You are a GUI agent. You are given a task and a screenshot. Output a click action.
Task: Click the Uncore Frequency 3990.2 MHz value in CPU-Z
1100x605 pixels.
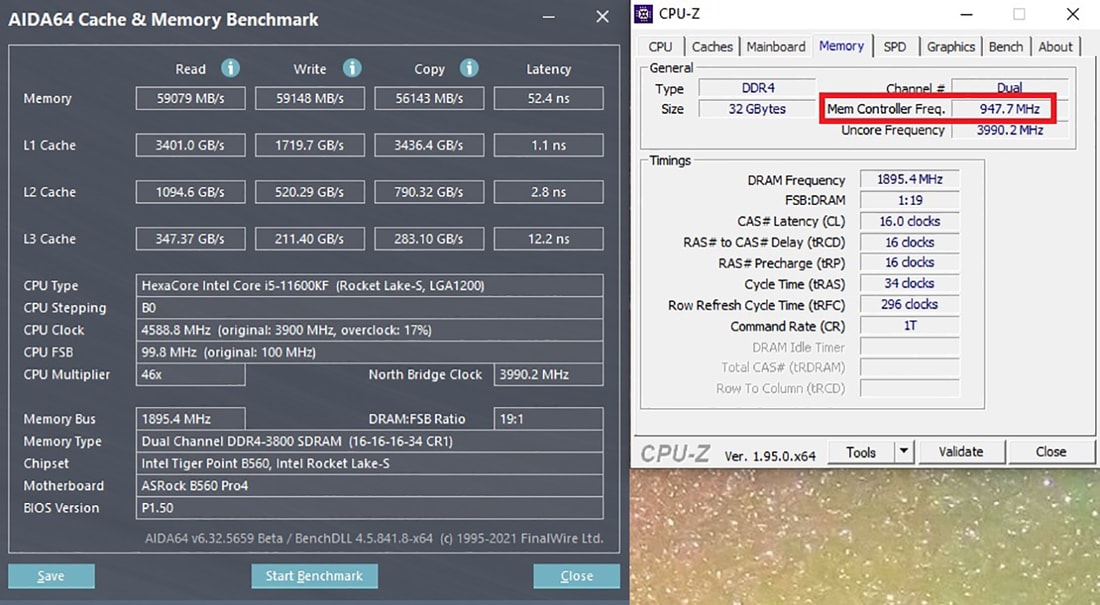pyautogui.click(x=1010, y=130)
